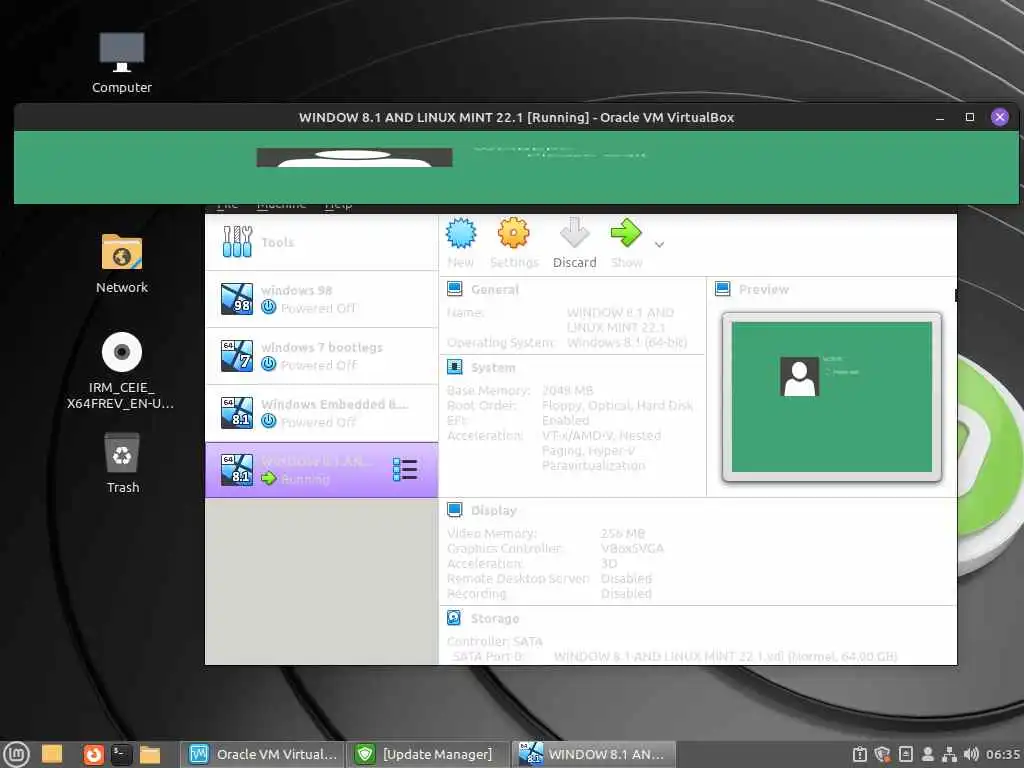1024x768 pixels.
Task: Click Controller: SATA text in Storage
Action: click(x=495, y=641)
